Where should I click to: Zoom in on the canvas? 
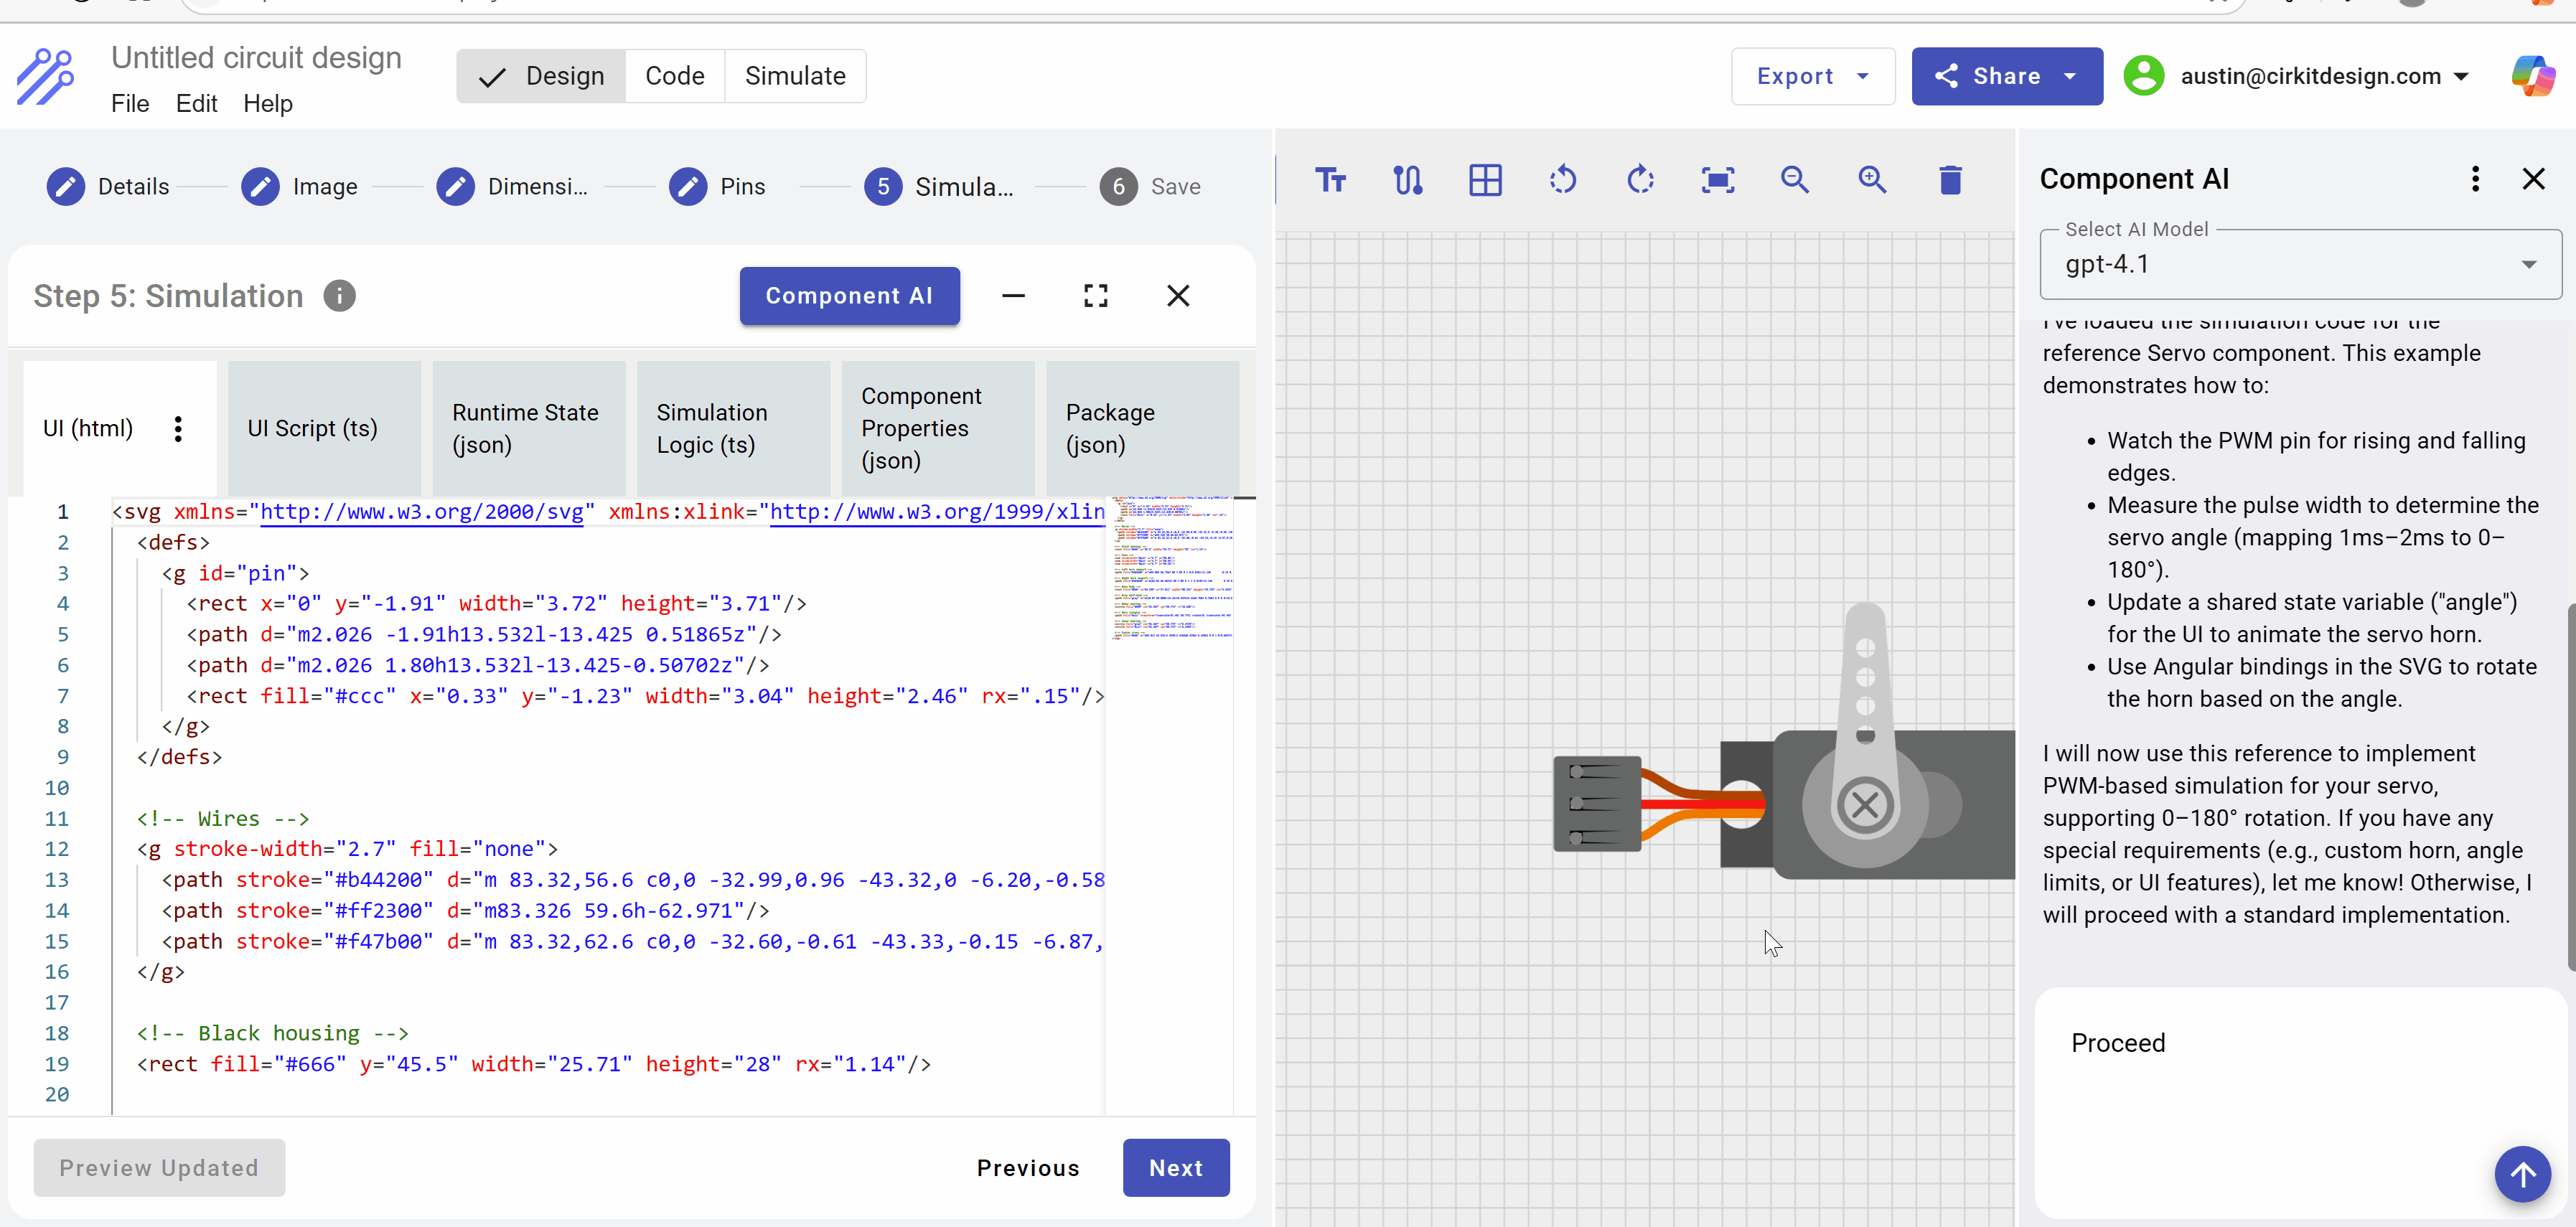click(1872, 180)
